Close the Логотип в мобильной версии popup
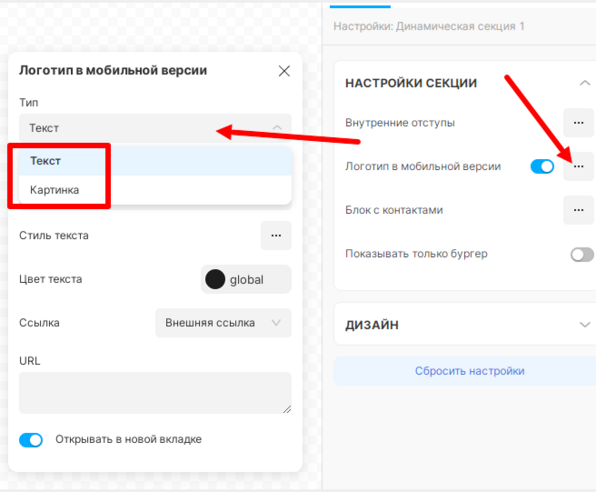596x492 pixels. pos(284,71)
